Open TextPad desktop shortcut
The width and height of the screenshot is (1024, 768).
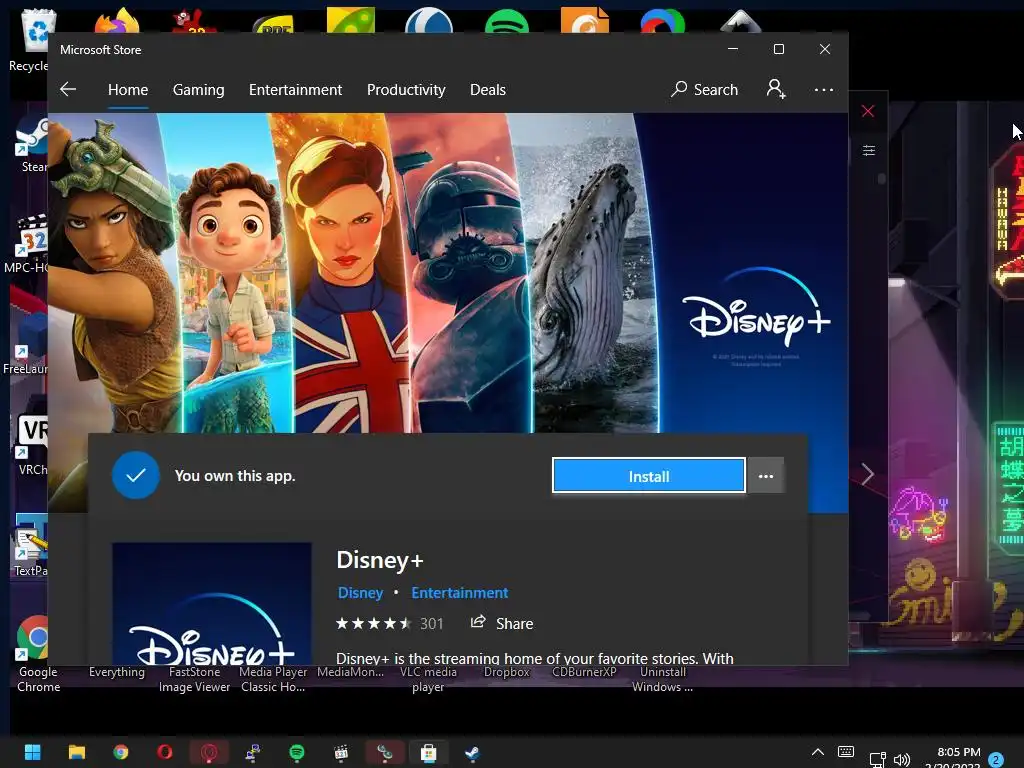tap(30, 547)
